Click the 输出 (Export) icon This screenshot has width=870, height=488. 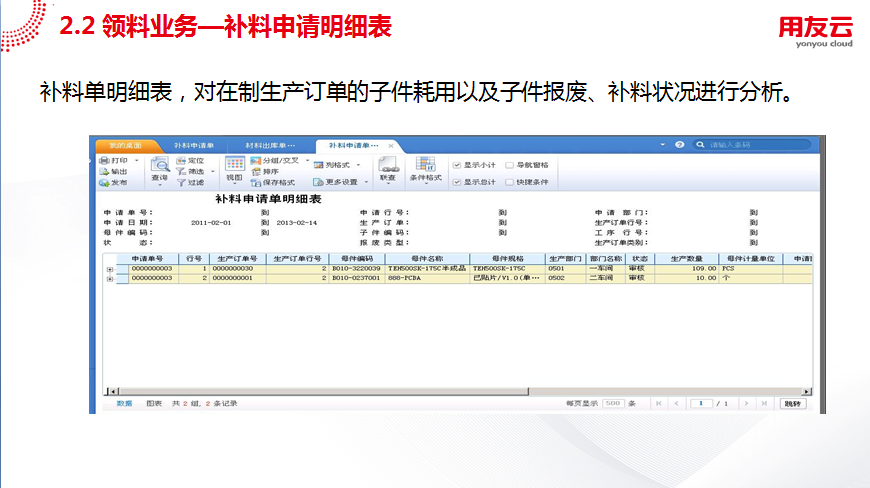[x=104, y=171]
